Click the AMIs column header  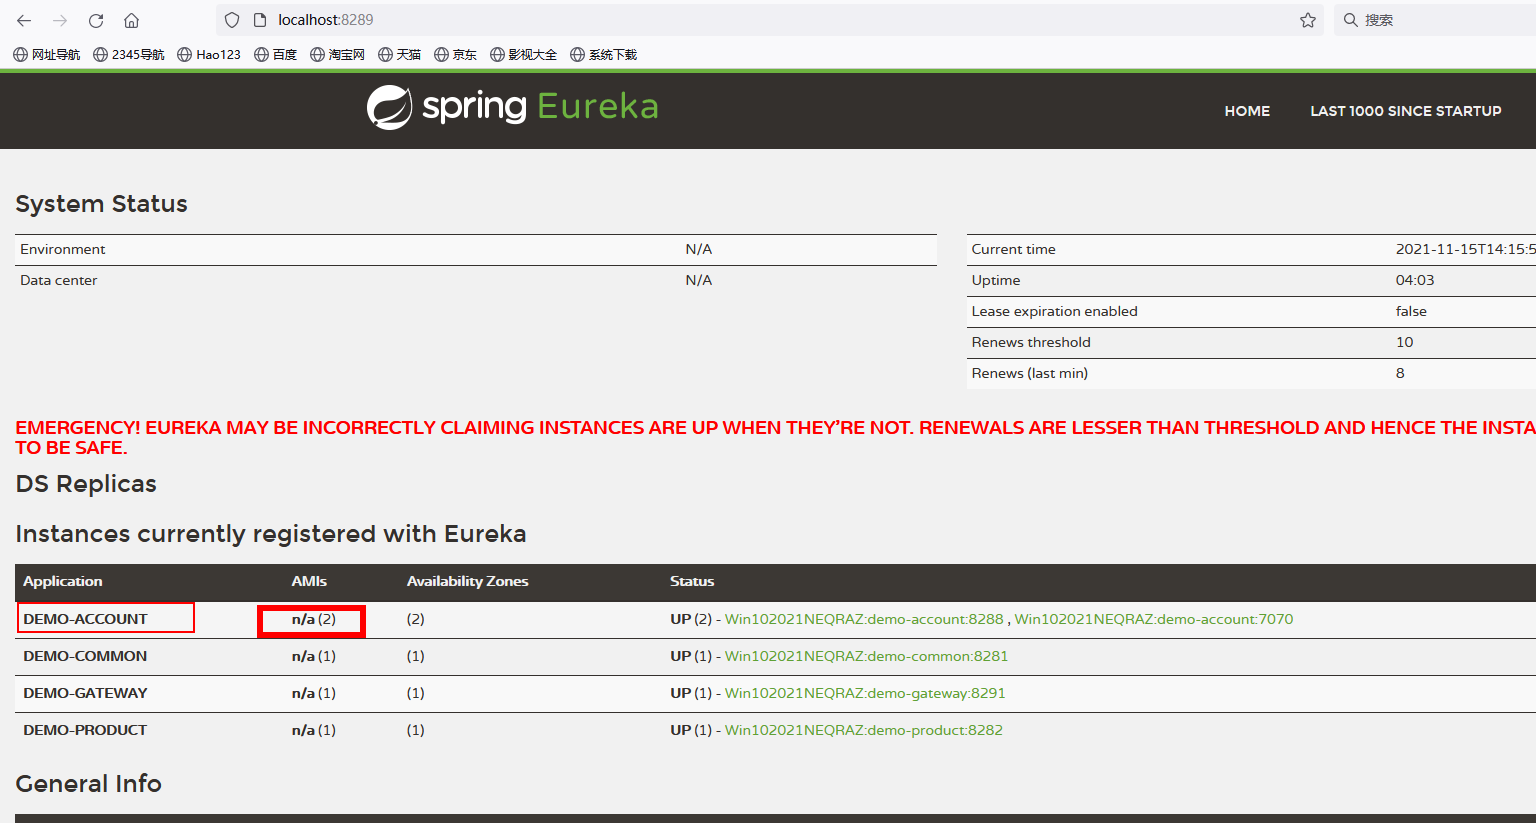pos(309,581)
